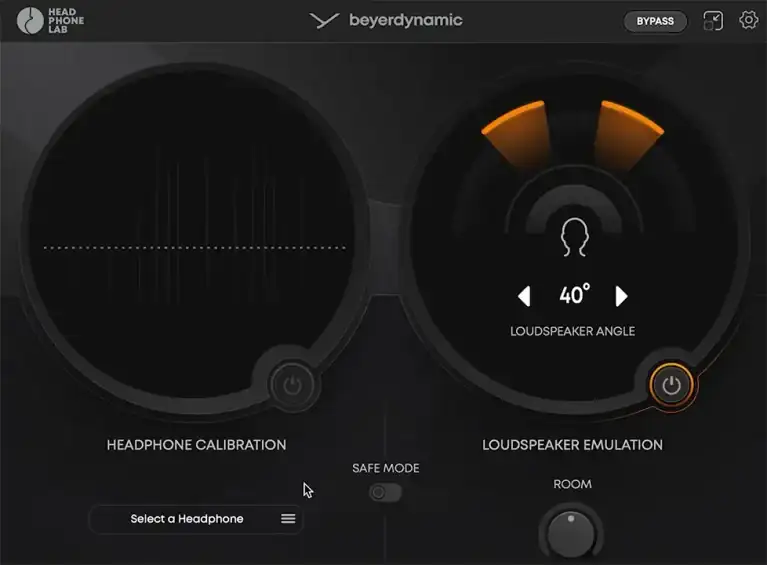
Task: Enable the Headphone Calibration power button
Action: [x=293, y=385]
